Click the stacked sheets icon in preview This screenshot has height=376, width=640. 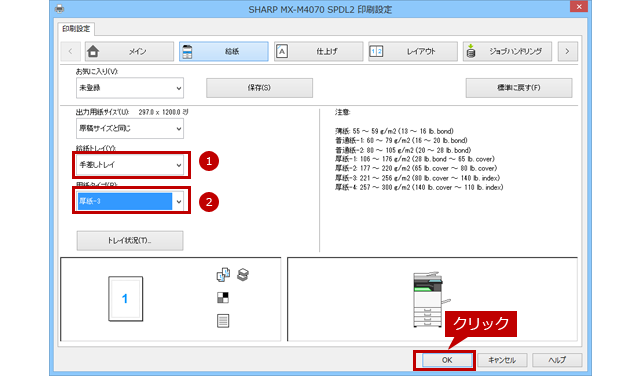243,274
